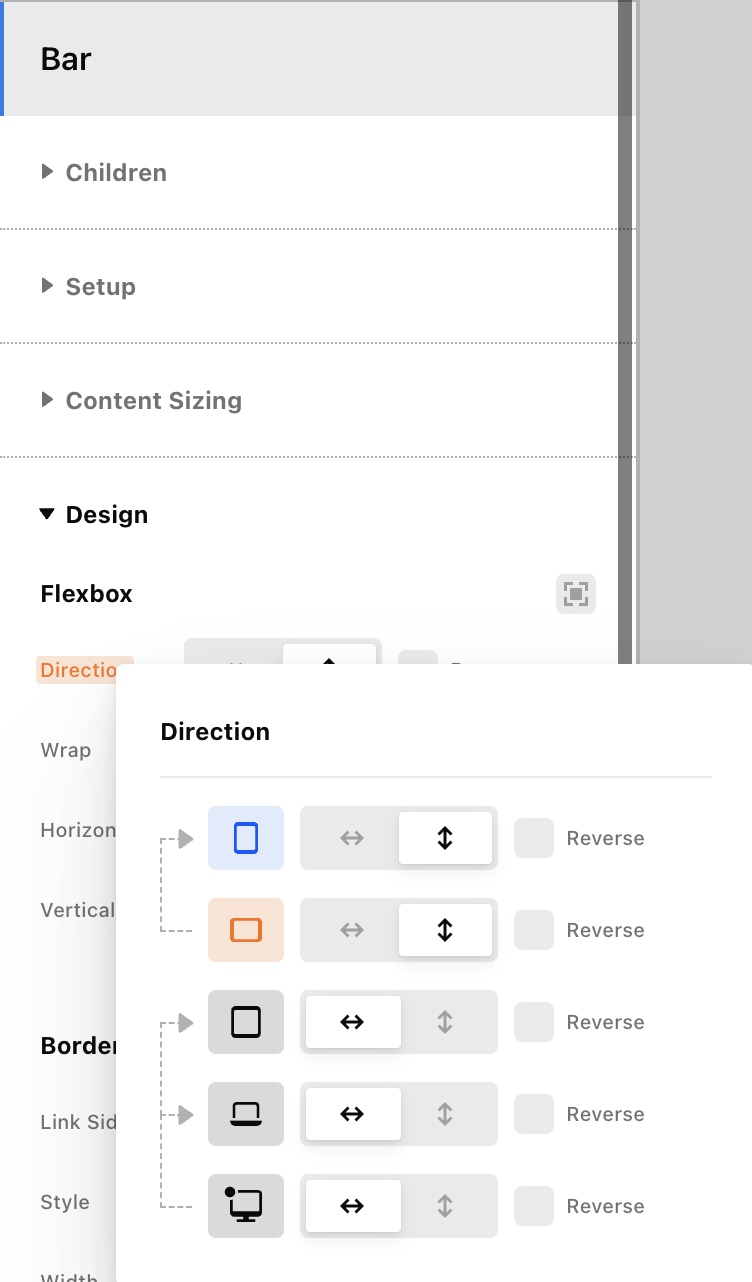Select the laptop breakpoint icon
Viewport: 752px width, 1282px height.
[x=246, y=1114]
